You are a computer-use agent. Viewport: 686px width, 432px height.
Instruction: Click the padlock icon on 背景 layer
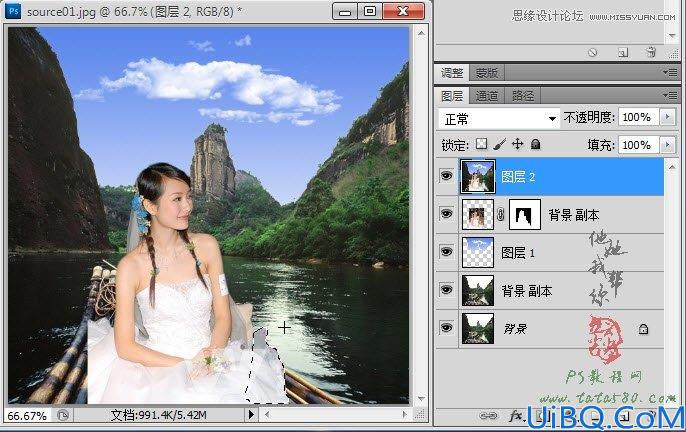click(x=643, y=329)
